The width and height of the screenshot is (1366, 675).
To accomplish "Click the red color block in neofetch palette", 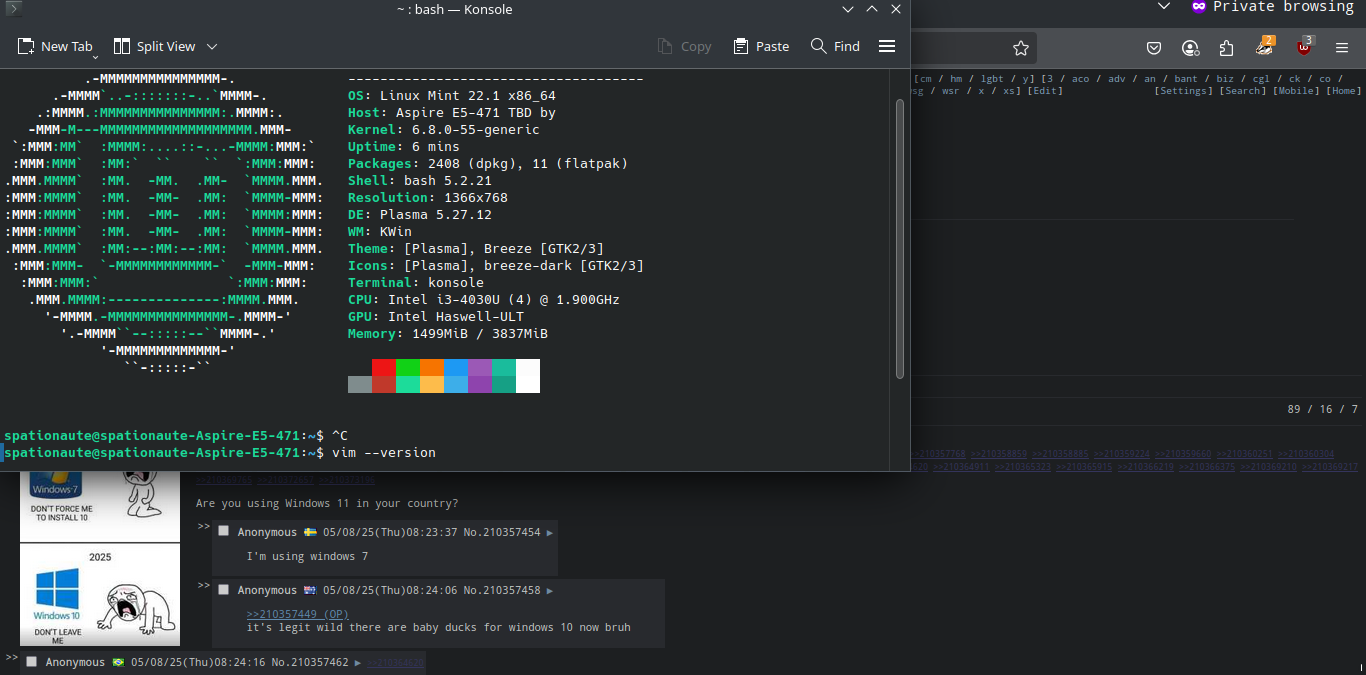I will click(384, 367).
